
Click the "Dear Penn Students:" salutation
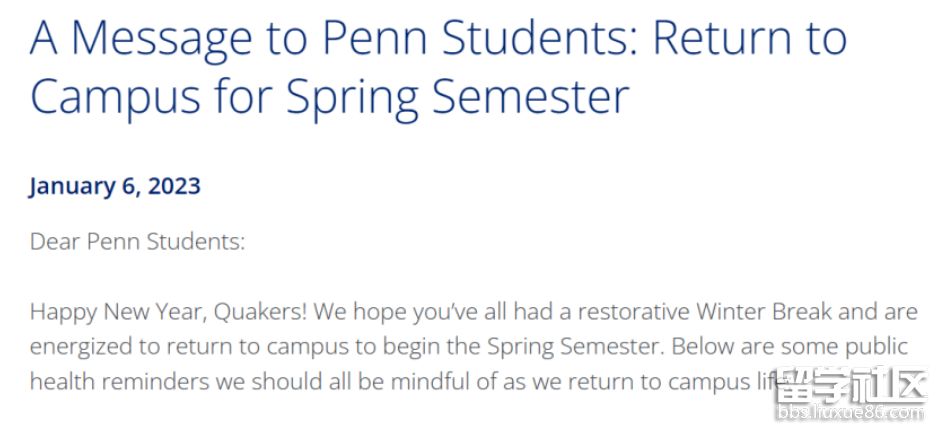click(137, 241)
